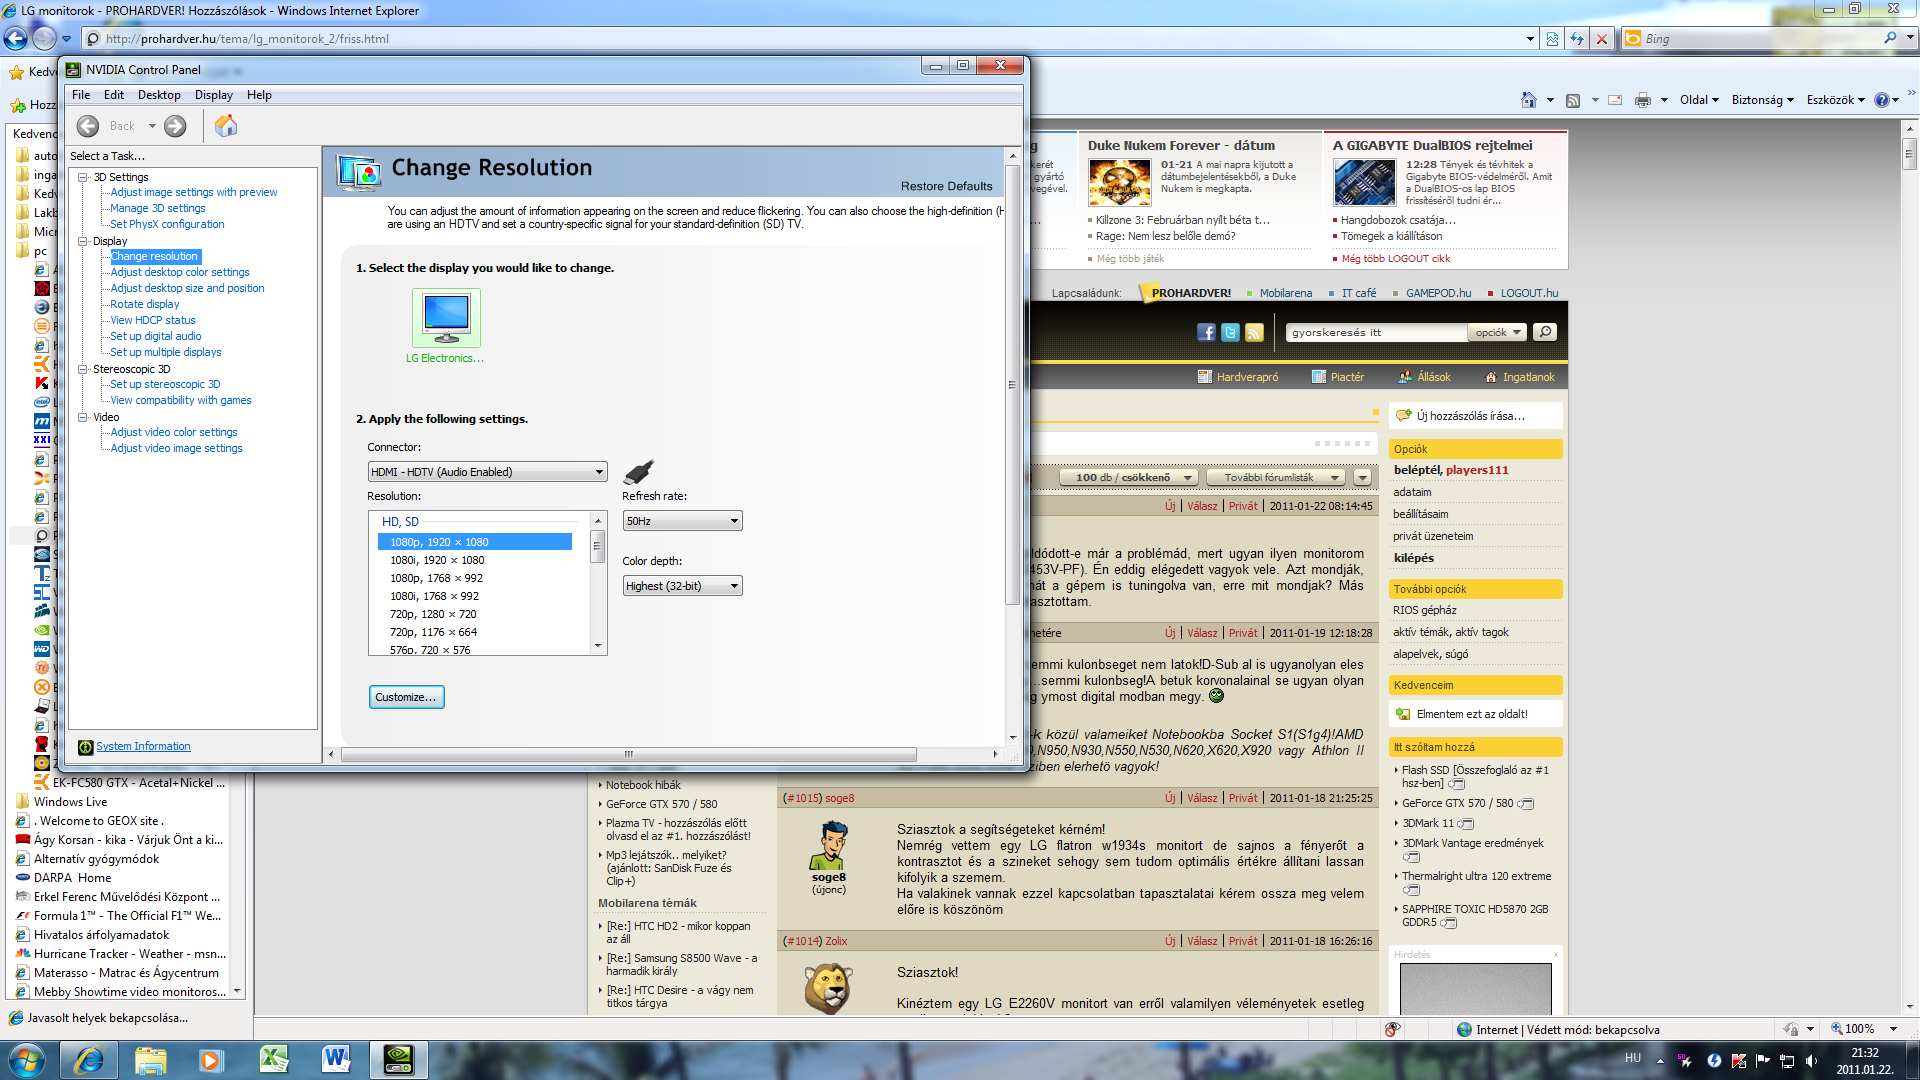Open the Connector dropdown HDMI - HDTV

point(487,472)
